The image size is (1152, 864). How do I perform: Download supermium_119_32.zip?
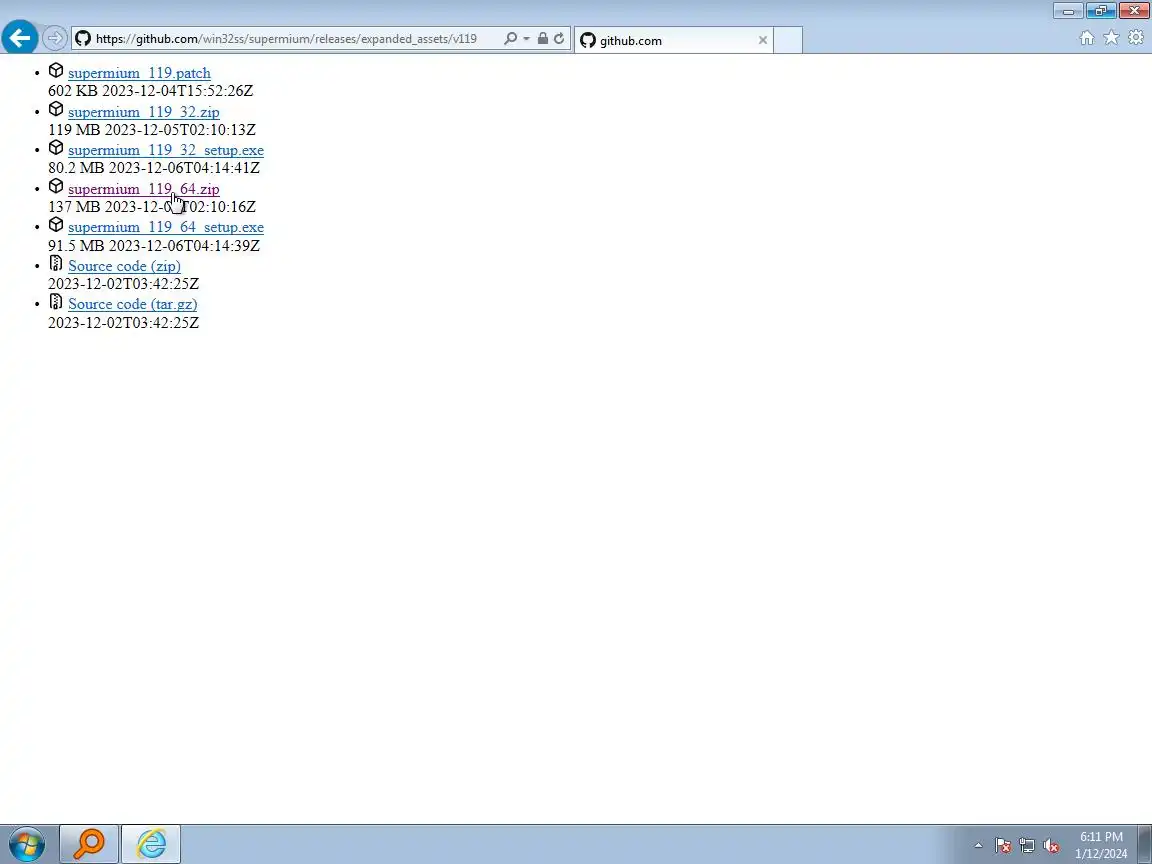(x=144, y=112)
